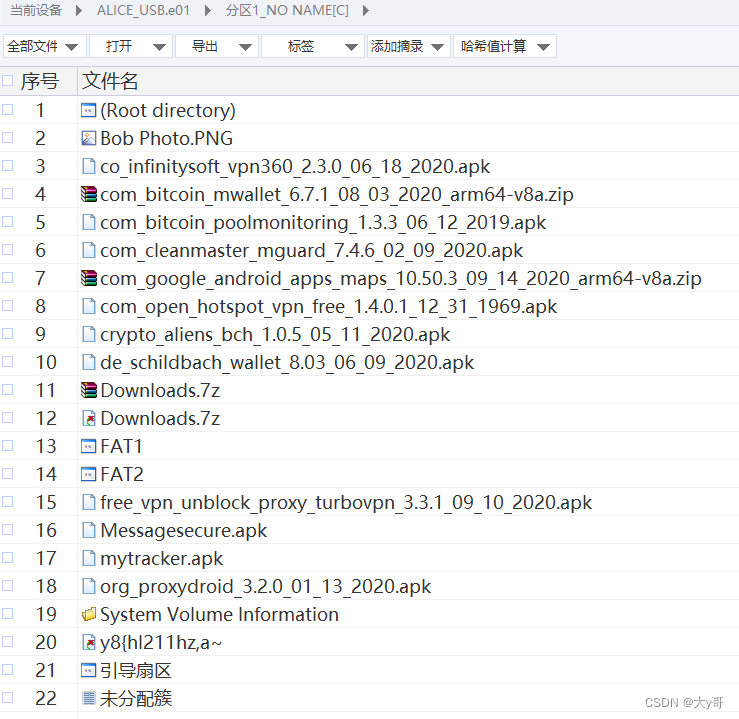Expand the arrow after 分区1_NO NAME[C] breadcrumb
This screenshot has width=739, height=719.
366,11
